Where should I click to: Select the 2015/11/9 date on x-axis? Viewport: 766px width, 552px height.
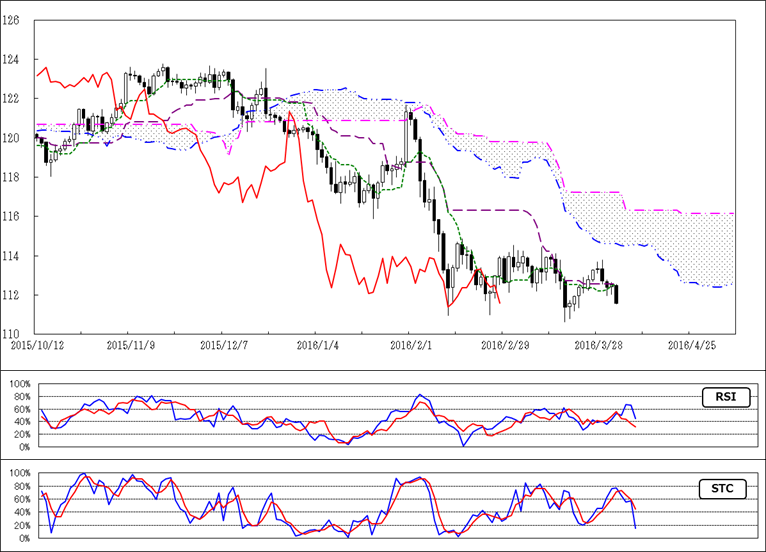click(128, 345)
